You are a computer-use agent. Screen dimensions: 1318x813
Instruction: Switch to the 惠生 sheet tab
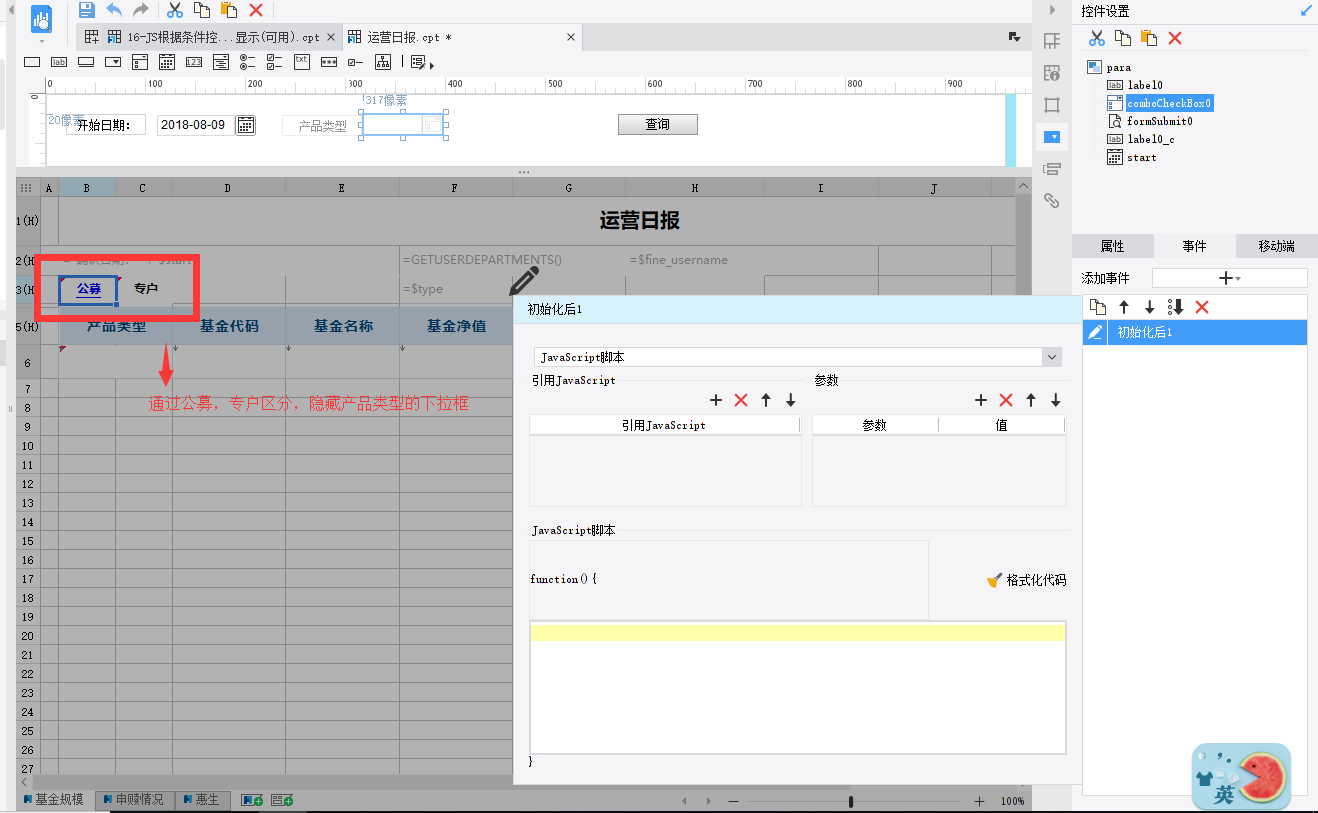click(203, 800)
